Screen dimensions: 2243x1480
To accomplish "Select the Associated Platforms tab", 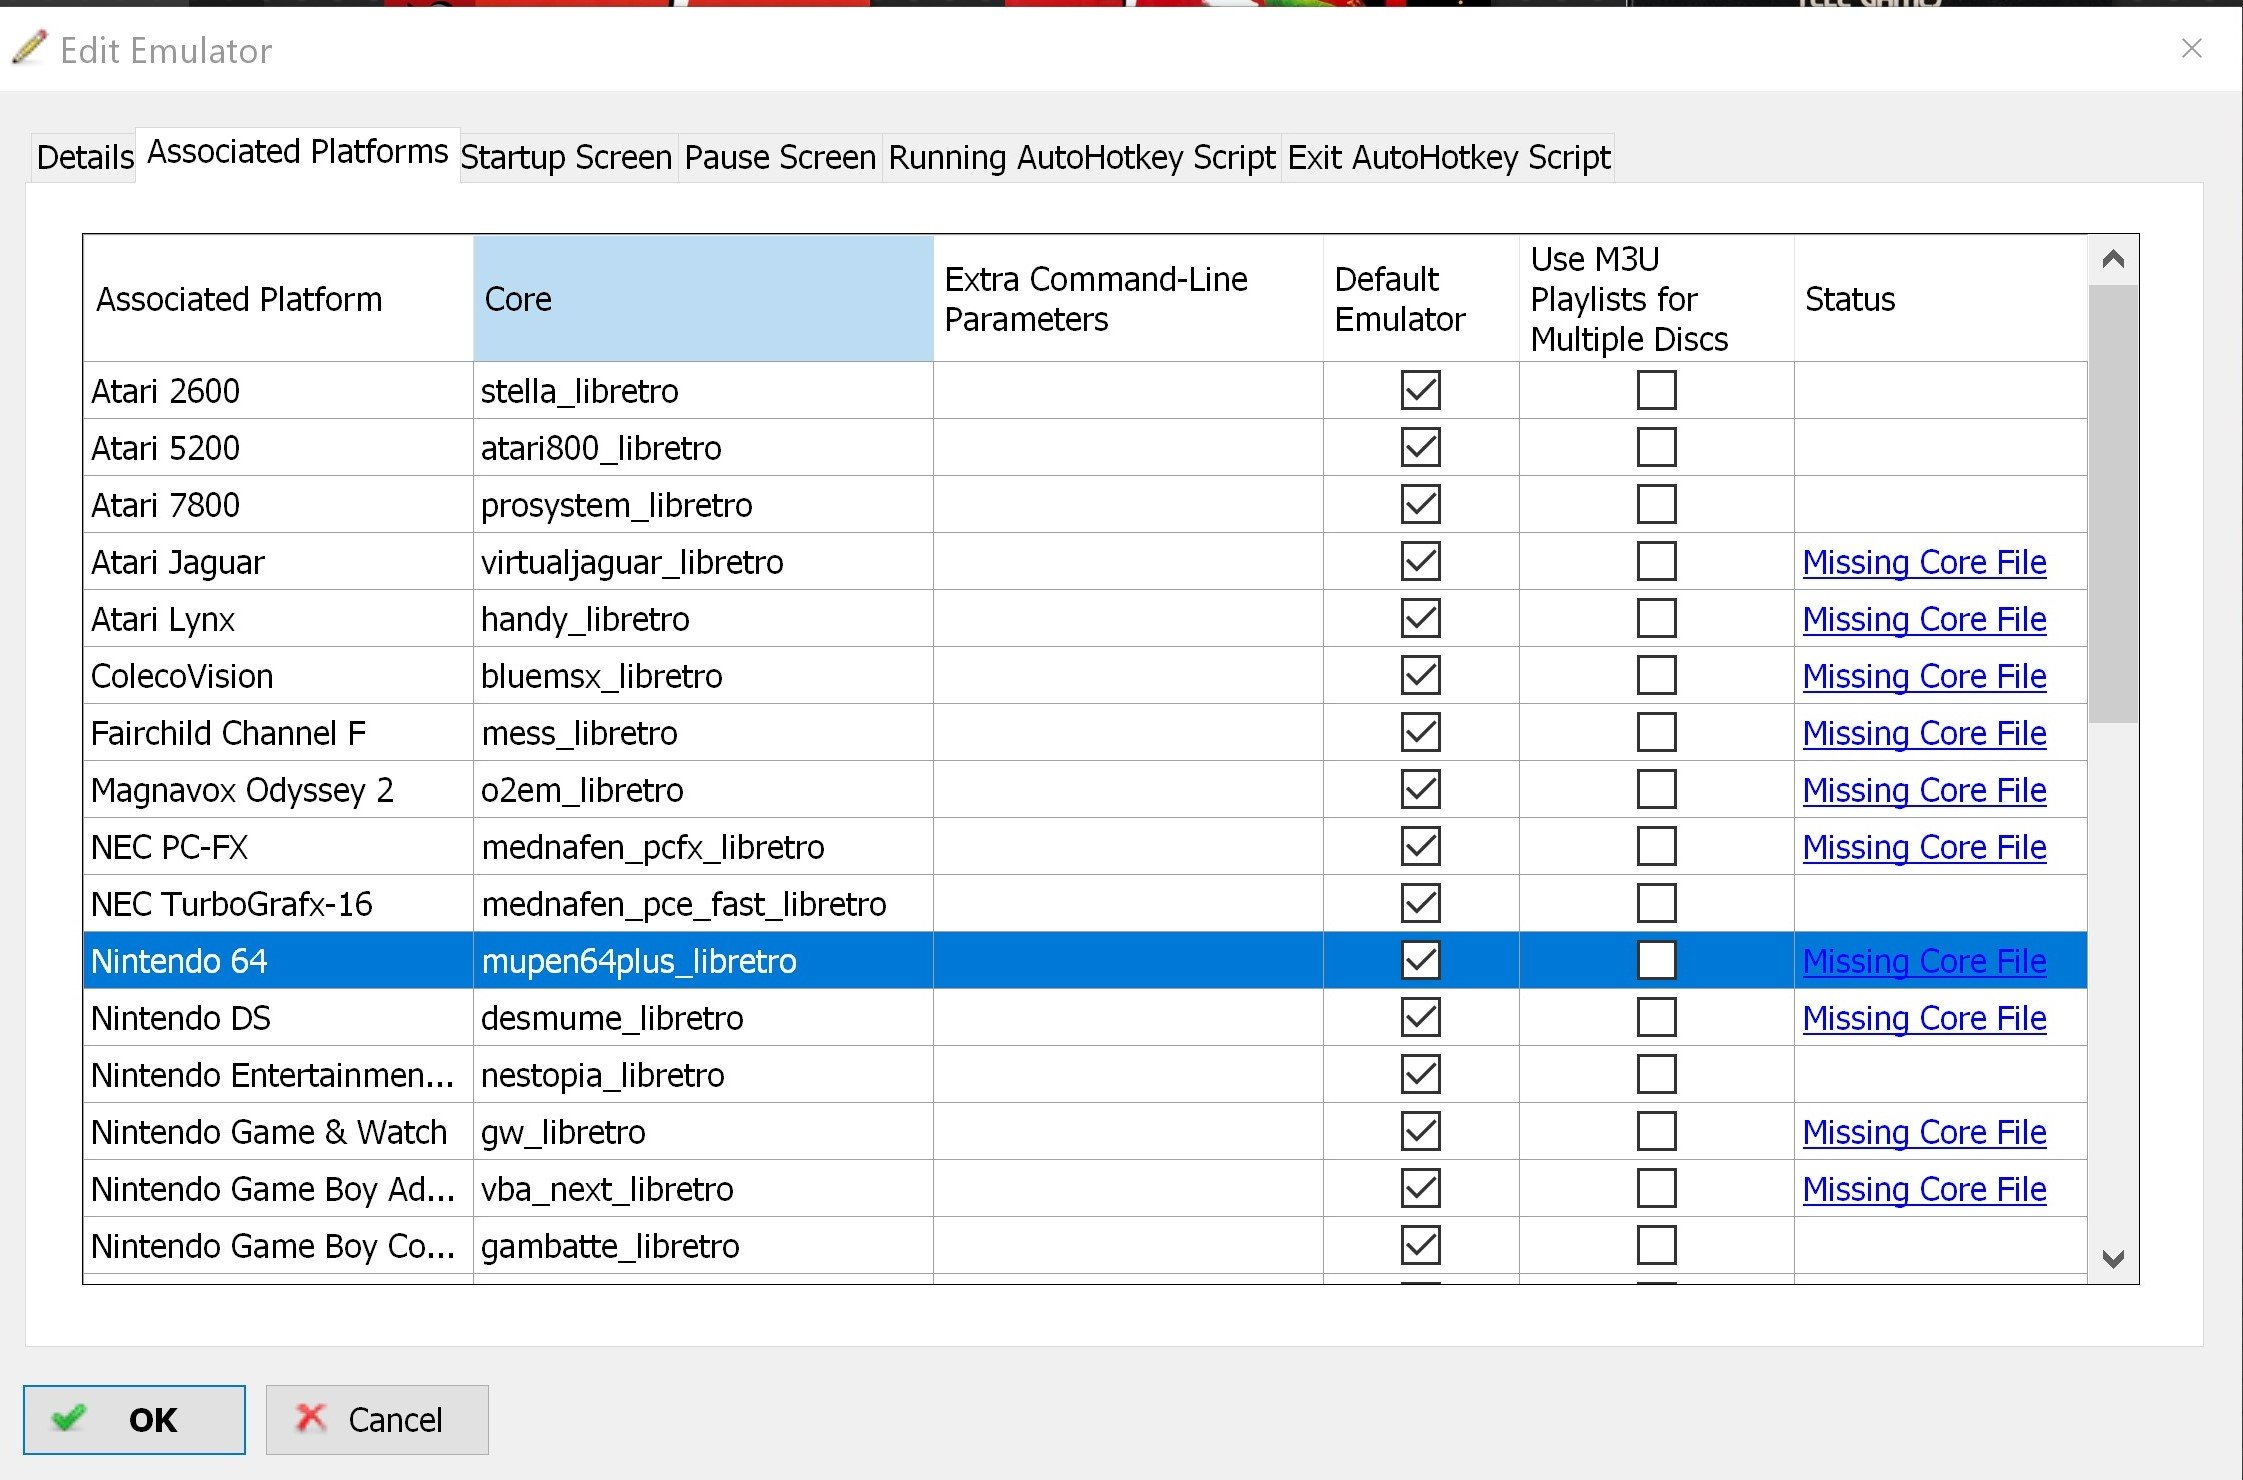I will click(297, 152).
